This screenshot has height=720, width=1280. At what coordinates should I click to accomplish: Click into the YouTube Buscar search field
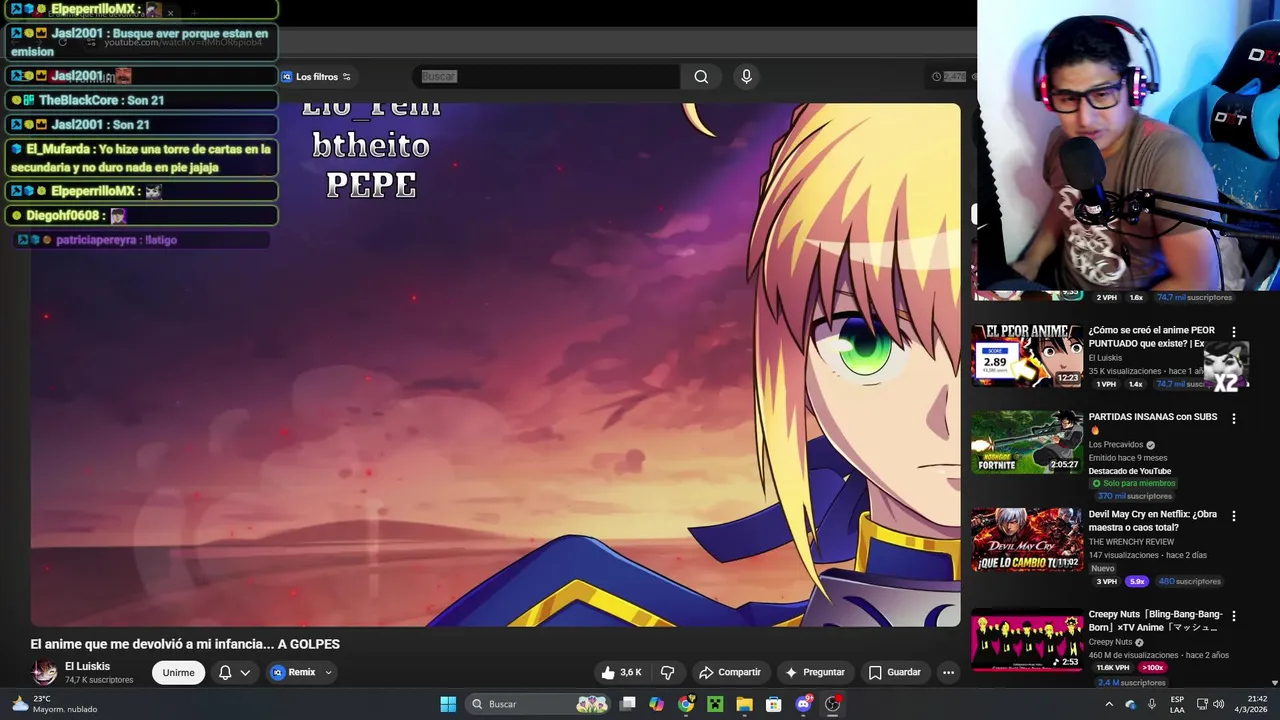548,76
